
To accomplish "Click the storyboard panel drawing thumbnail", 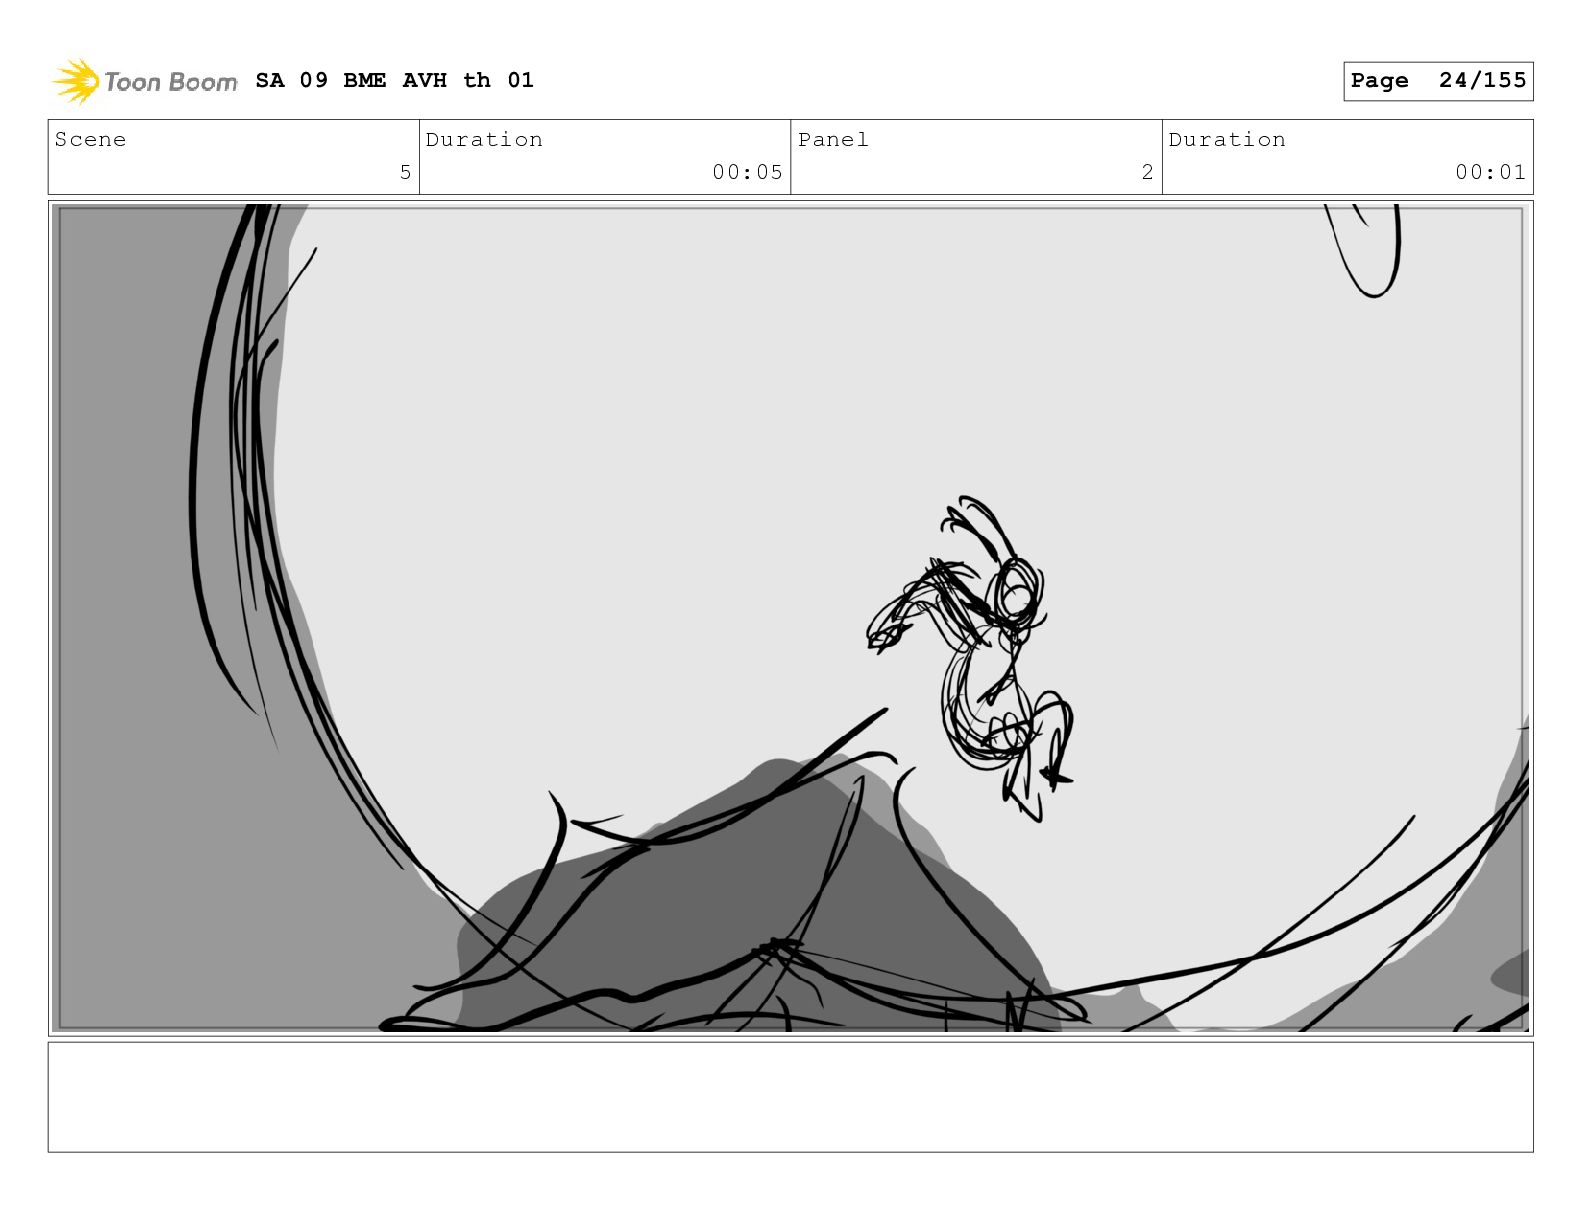I will click(790, 618).
